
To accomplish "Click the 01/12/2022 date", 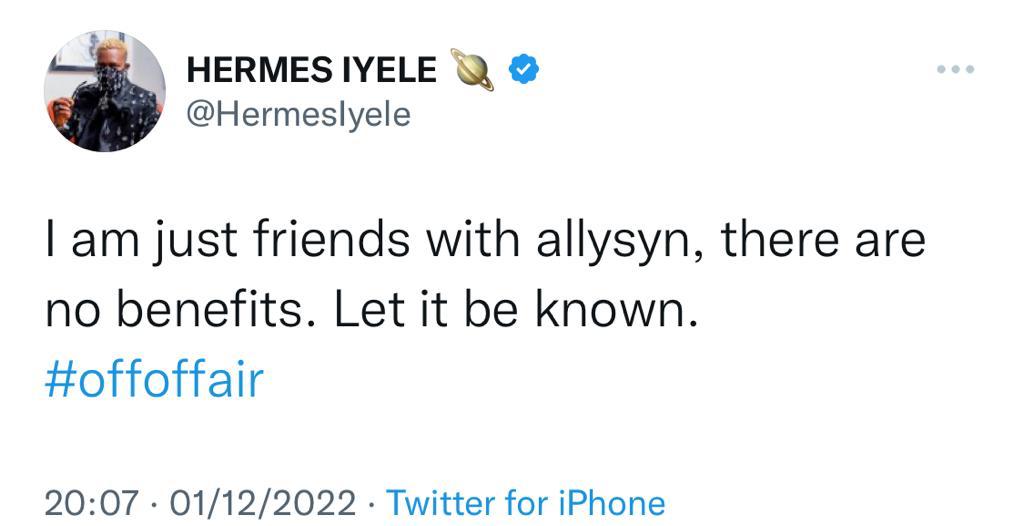I will [262, 502].
